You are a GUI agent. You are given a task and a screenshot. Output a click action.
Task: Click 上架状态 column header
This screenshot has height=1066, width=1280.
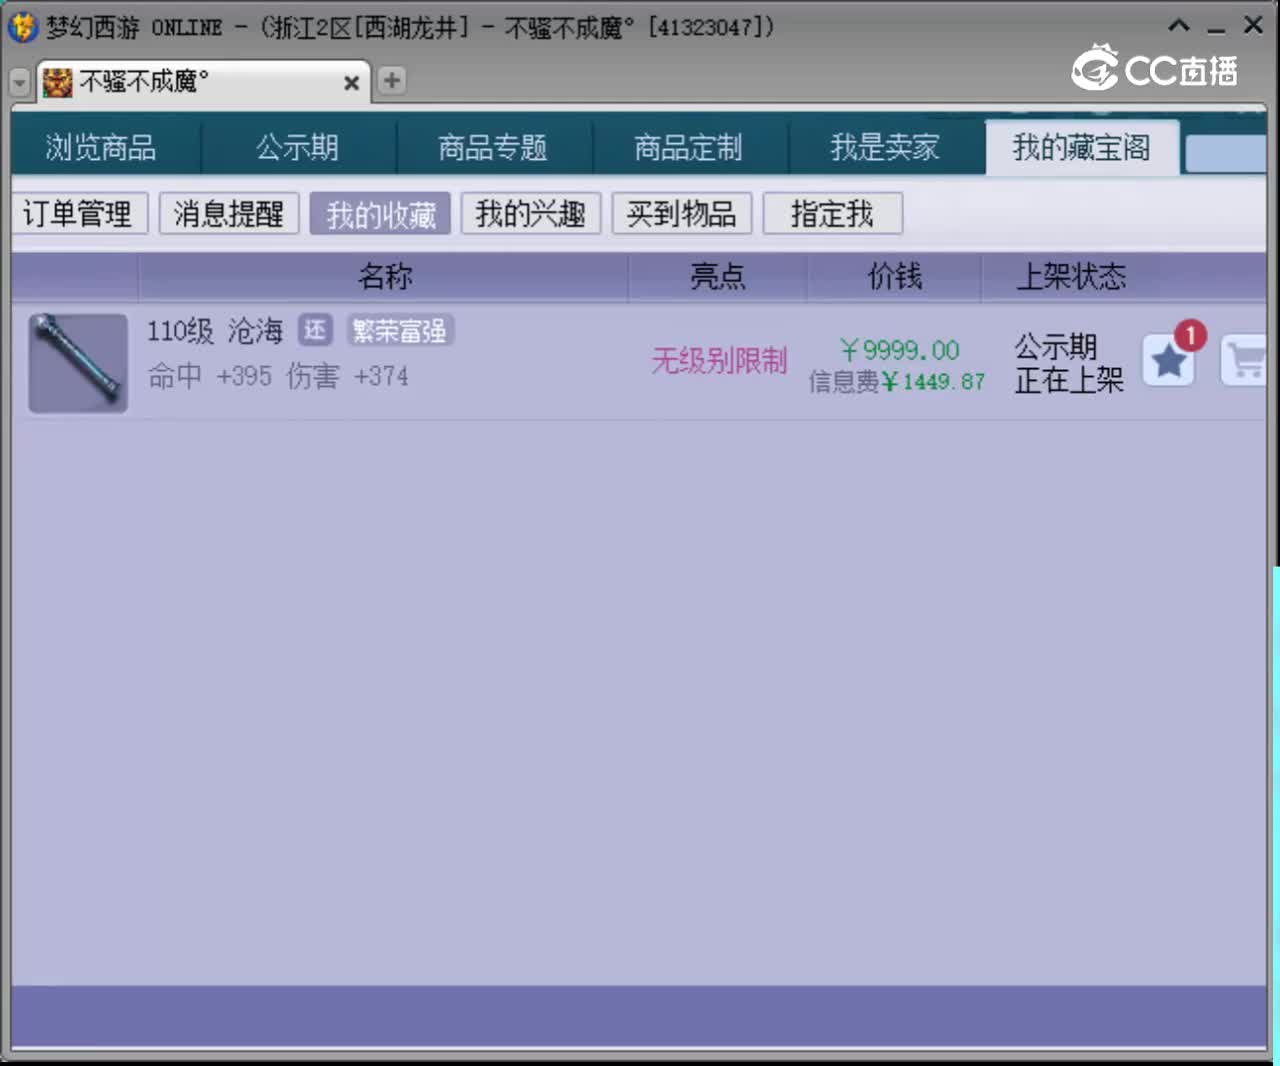point(1071,277)
